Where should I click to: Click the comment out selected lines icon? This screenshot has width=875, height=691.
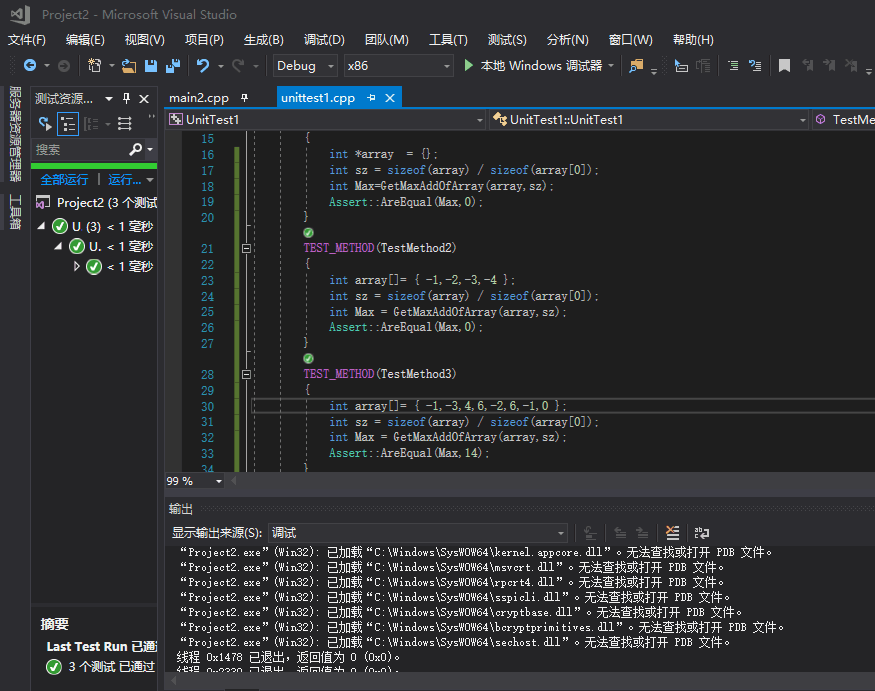click(x=733, y=66)
